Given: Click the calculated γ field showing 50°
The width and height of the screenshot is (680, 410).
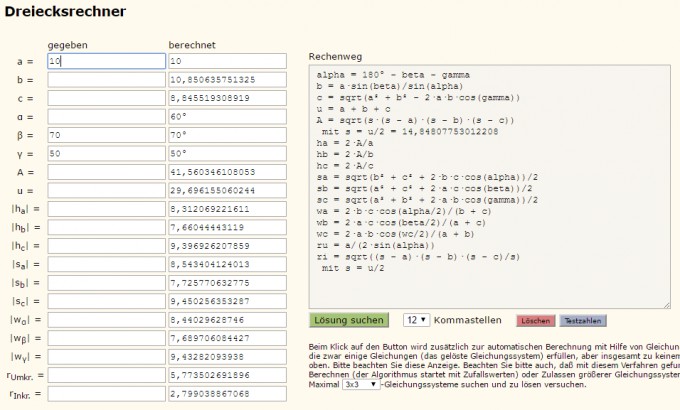Looking at the screenshot, I should click(227, 154).
